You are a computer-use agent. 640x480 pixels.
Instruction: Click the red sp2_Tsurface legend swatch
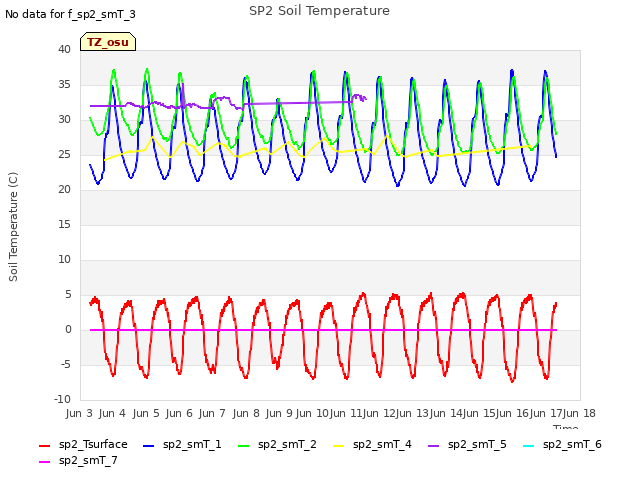click(x=44, y=446)
